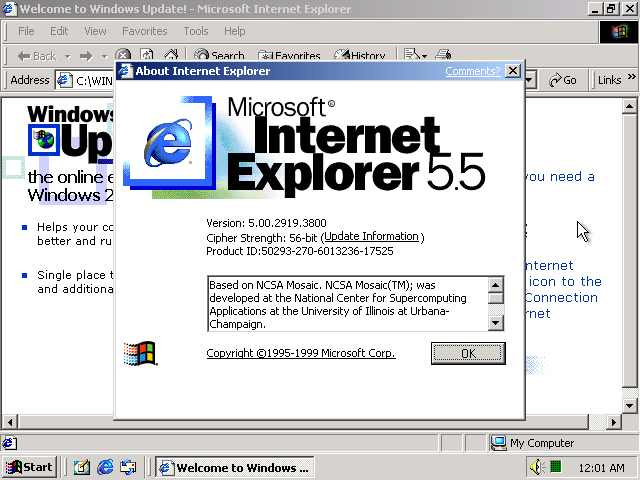Click the History toolbar button
The width and height of the screenshot is (640, 480).
tap(360, 55)
